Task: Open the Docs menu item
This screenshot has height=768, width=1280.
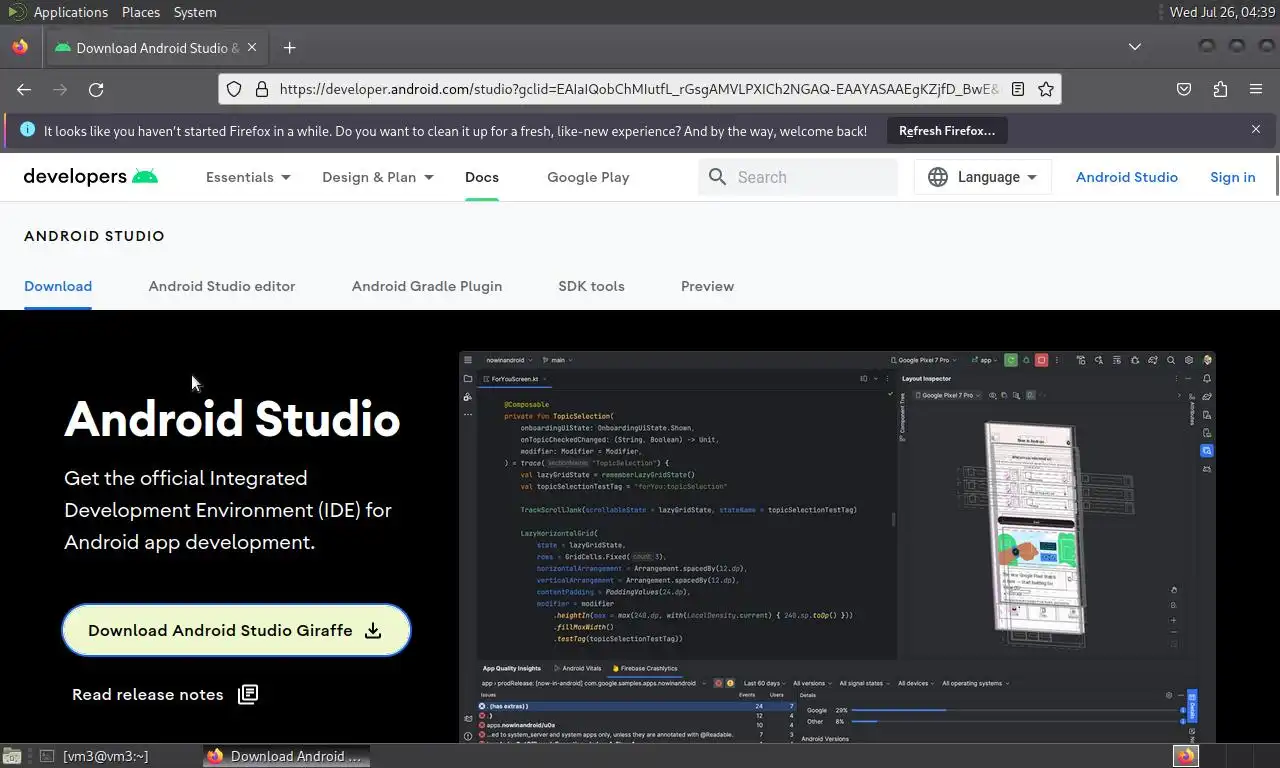Action: [x=482, y=177]
